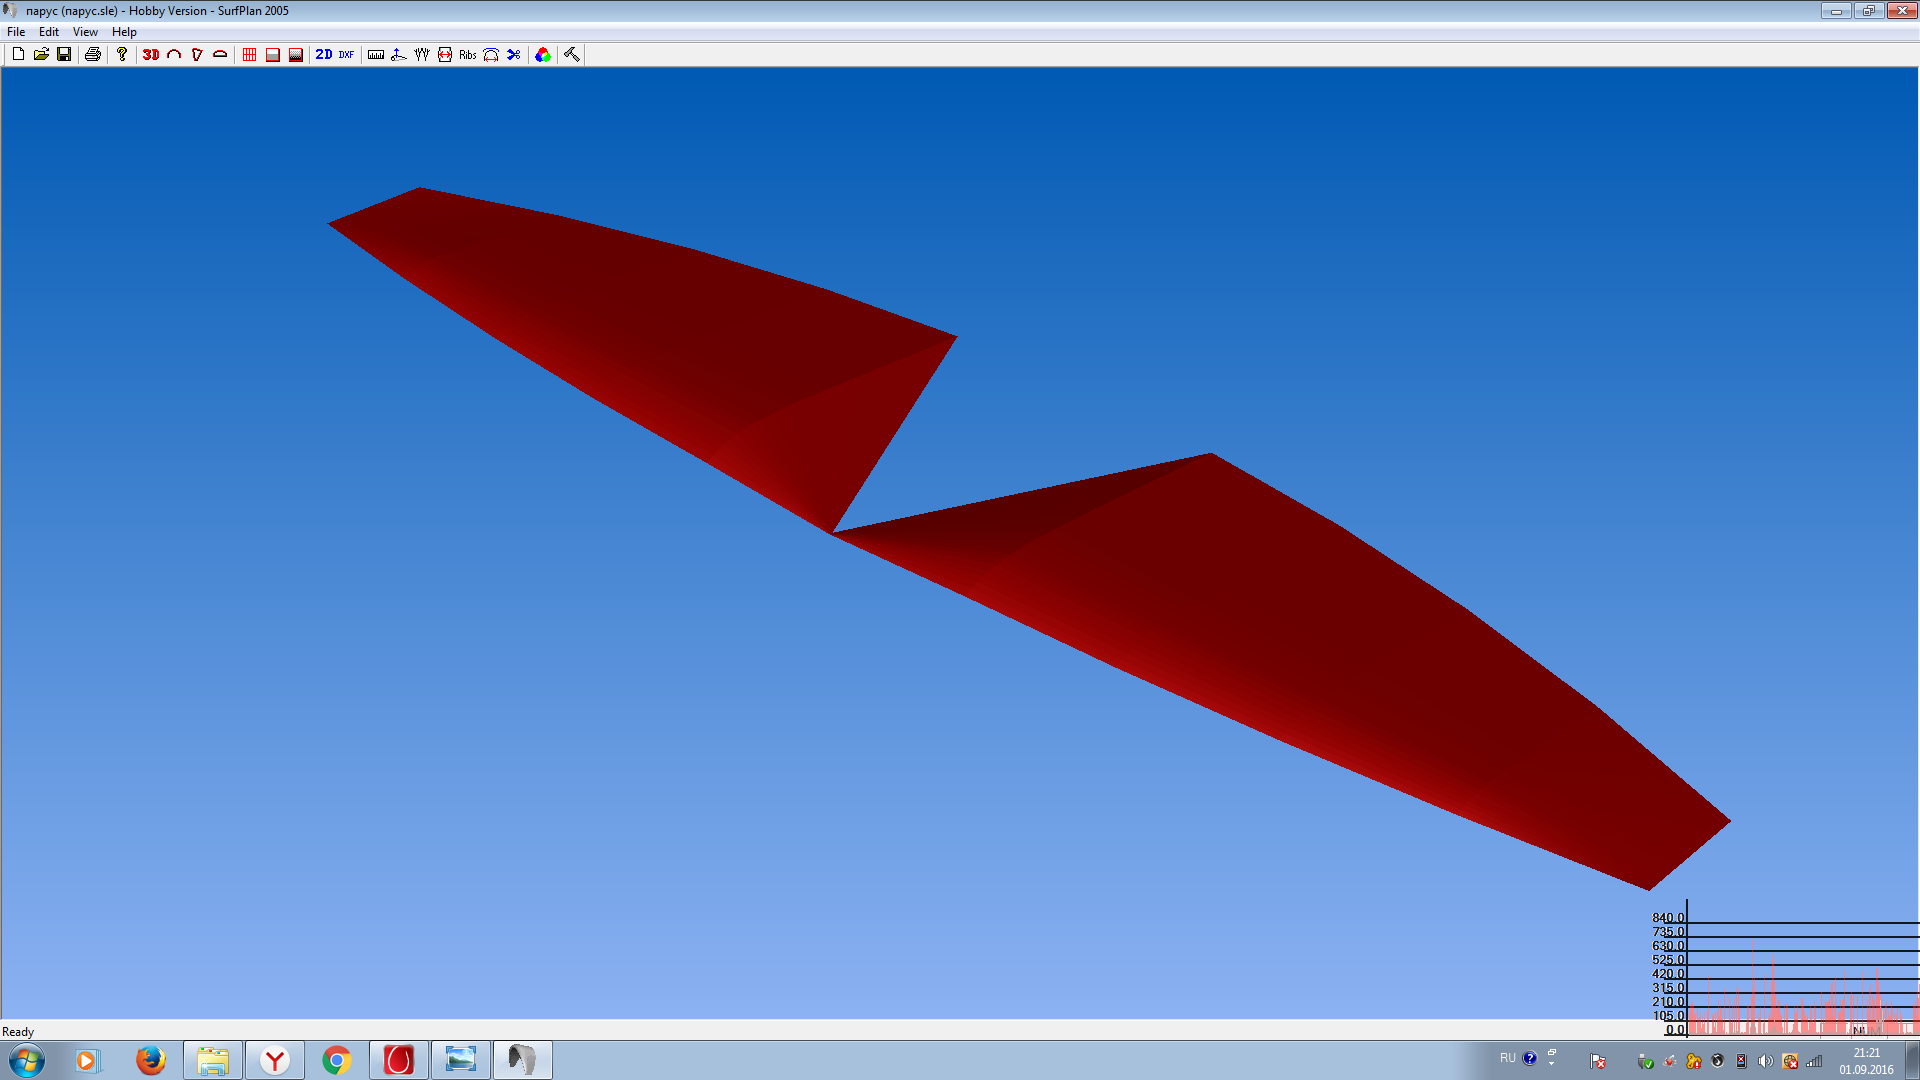This screenshot has height=1080, width=1920.
Task: Show the red grid wireframe view
Action: pyautogui.click(x=250, y=54)
